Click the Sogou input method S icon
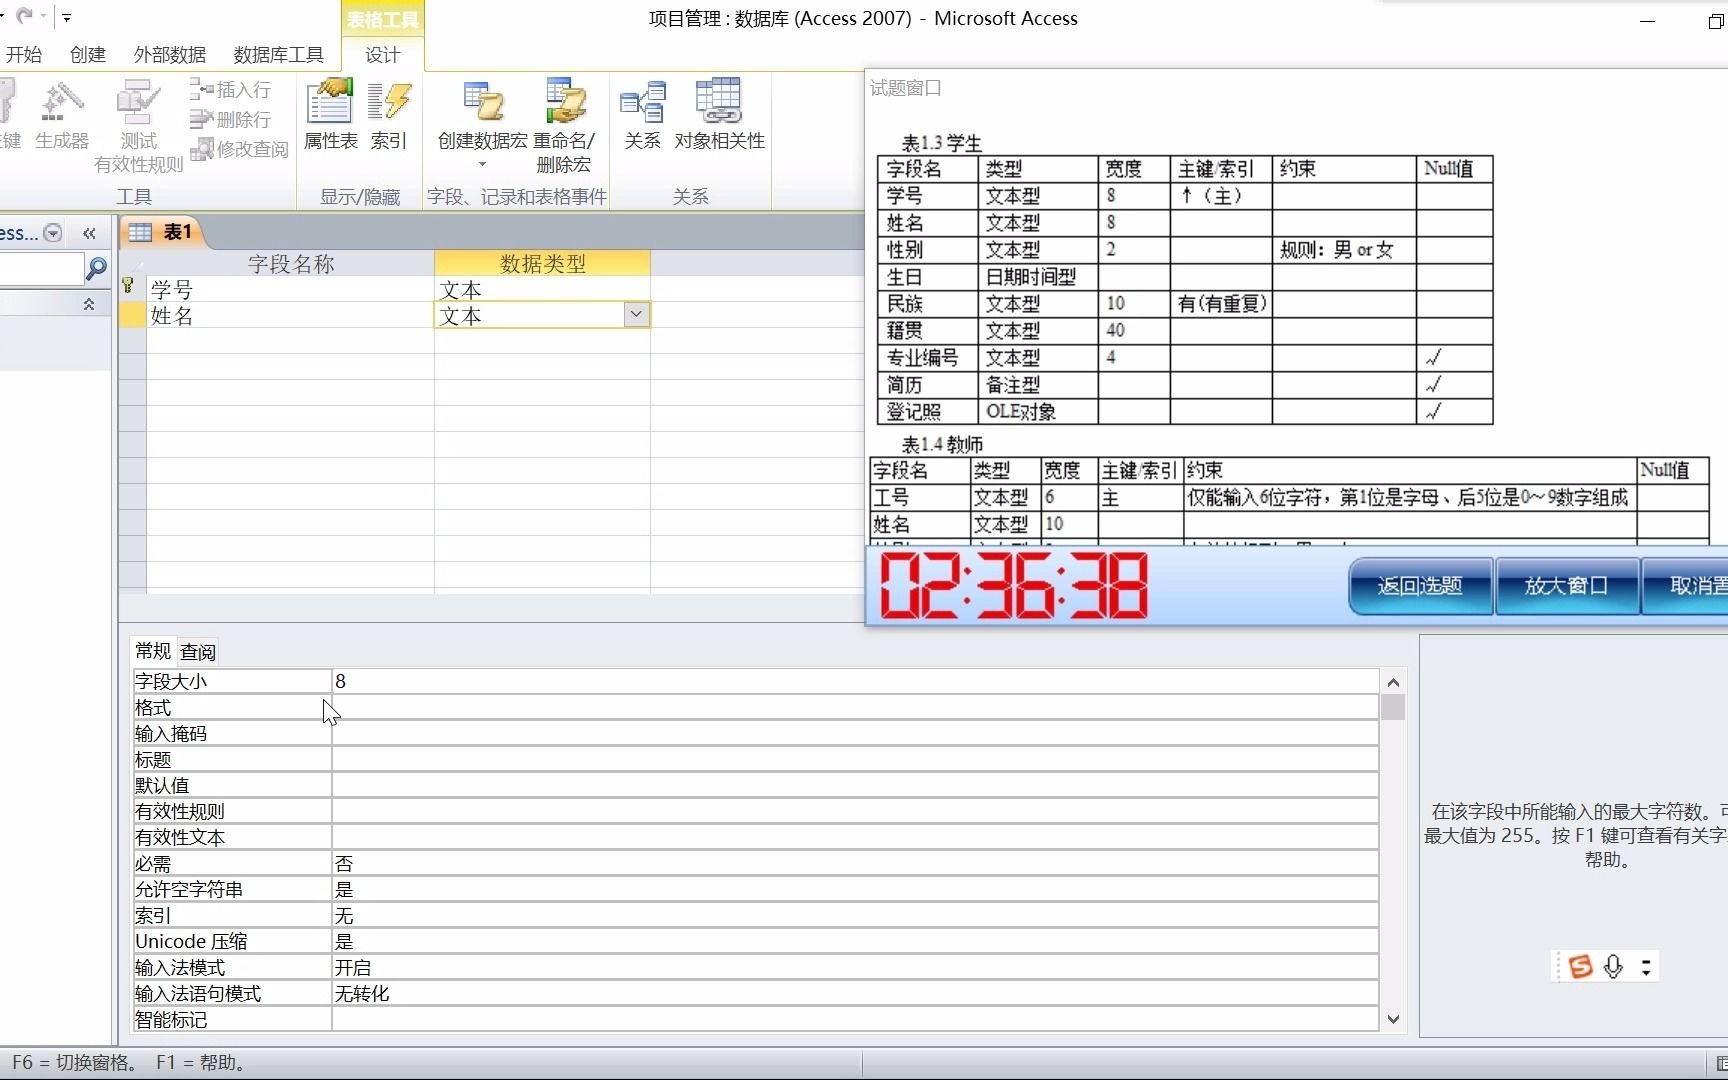The width and height of the screenshot is (1728, 1080). pyautogui.click(x=1580, y=966)
